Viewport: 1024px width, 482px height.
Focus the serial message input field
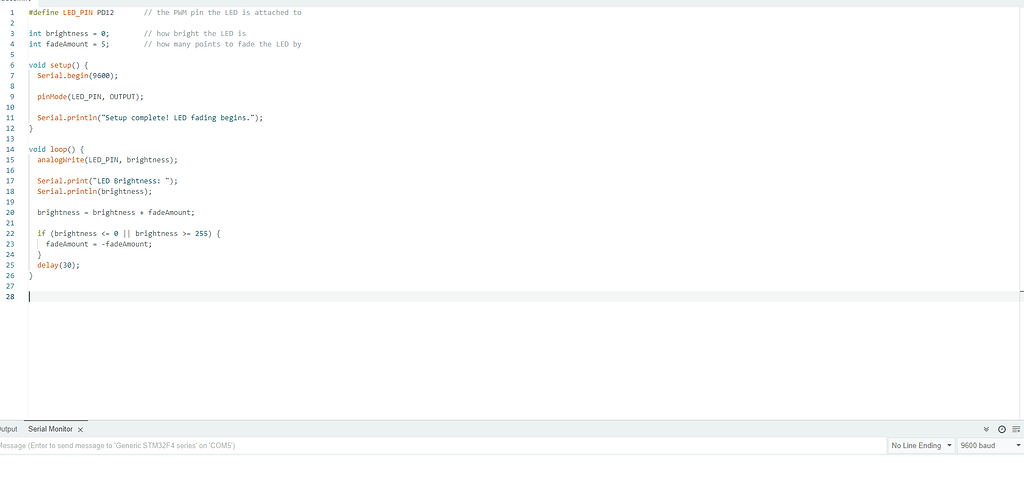tap(442, 445)
